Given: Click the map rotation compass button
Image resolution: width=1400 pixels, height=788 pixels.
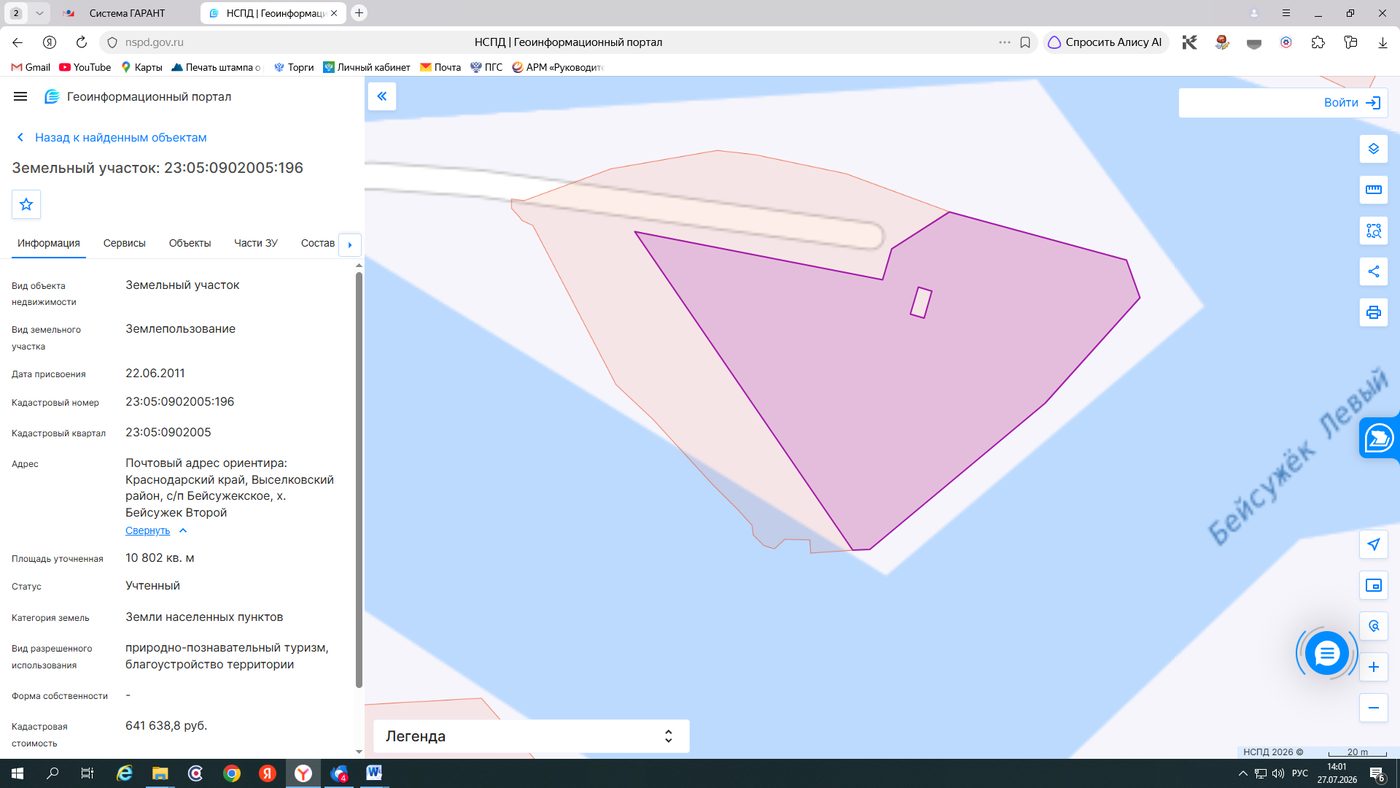Looking at the screenshot, I should click(x=1374, y=626).
